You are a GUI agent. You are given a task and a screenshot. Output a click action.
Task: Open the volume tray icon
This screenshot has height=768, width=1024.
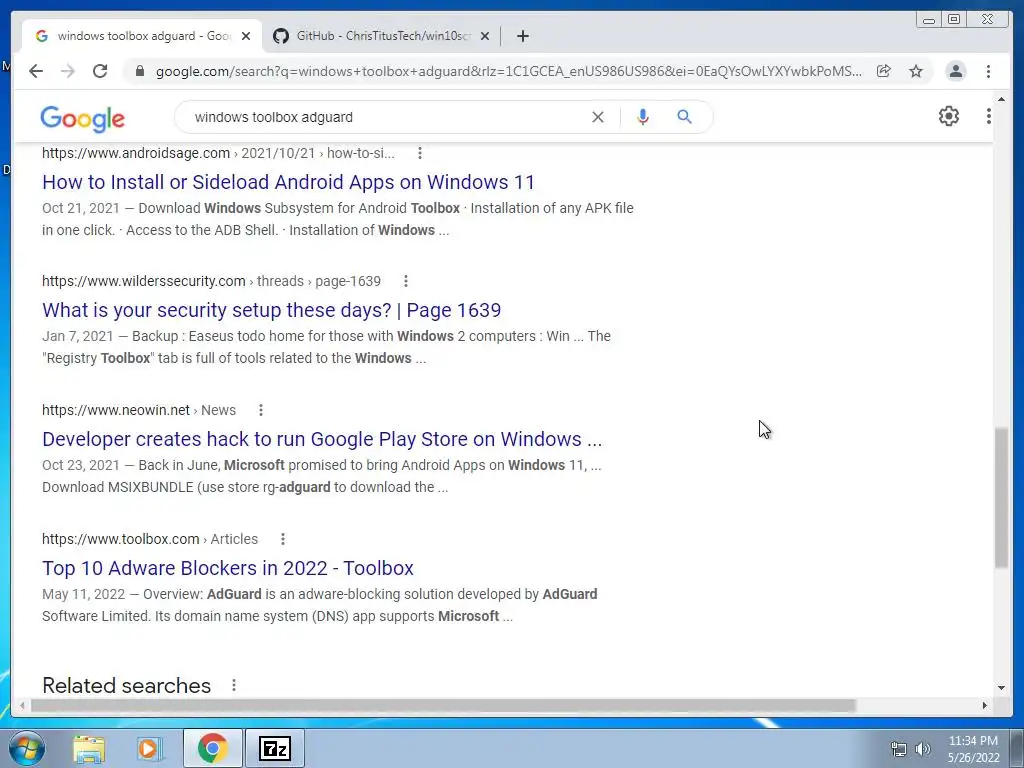[922, 749]
